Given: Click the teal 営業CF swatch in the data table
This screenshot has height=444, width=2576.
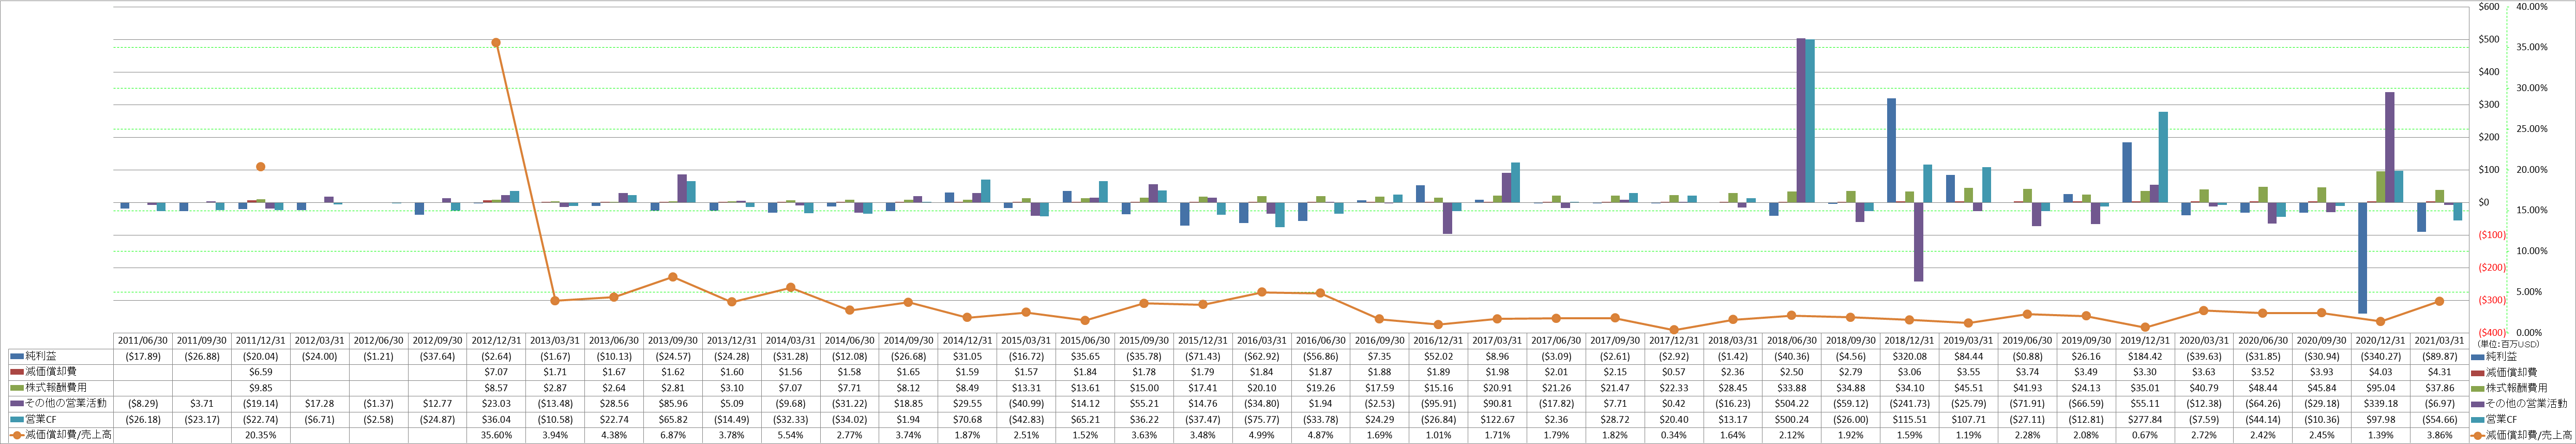Looking at the screenshot, I should (x=16, y=420).
